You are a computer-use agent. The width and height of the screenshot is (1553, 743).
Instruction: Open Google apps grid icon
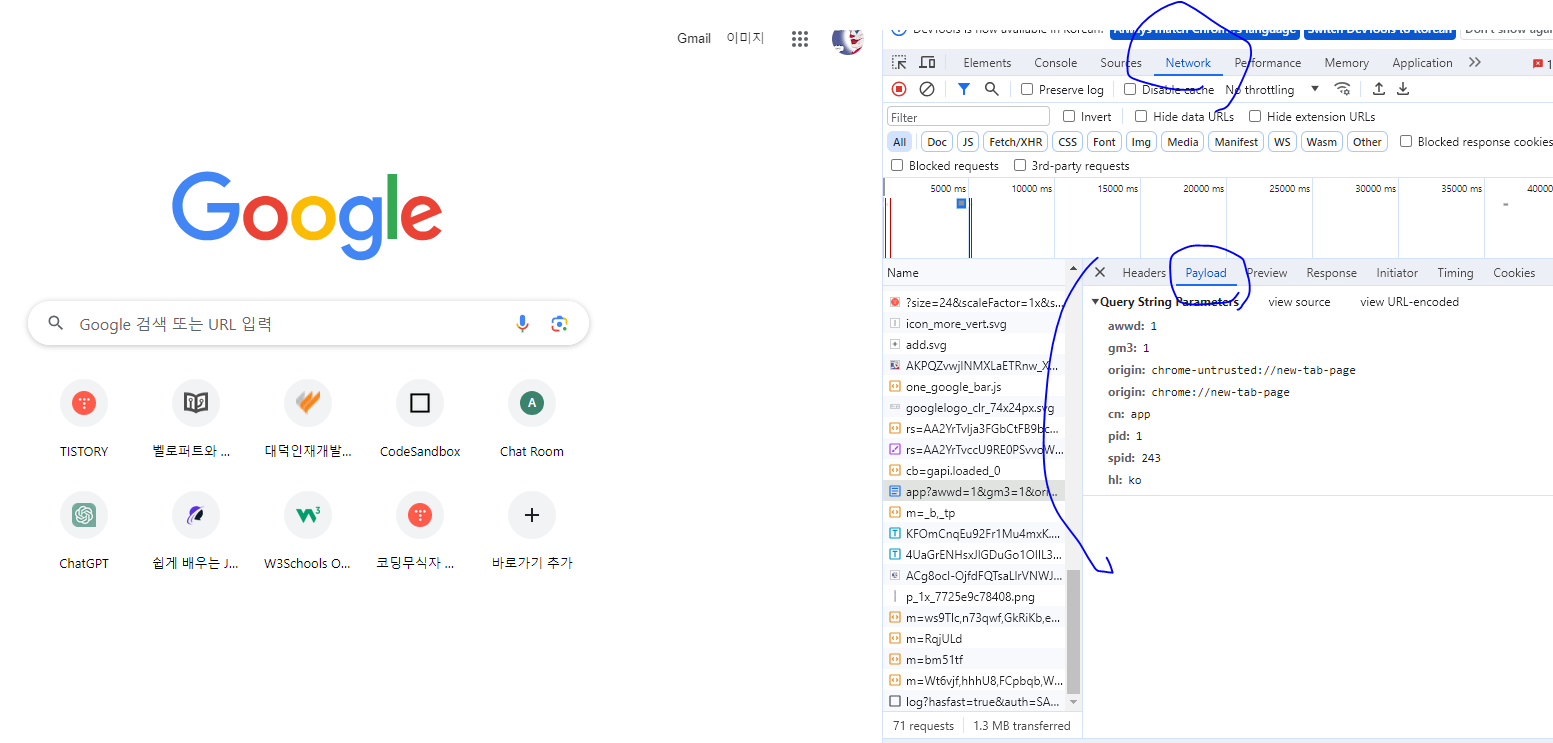point(800,39)
